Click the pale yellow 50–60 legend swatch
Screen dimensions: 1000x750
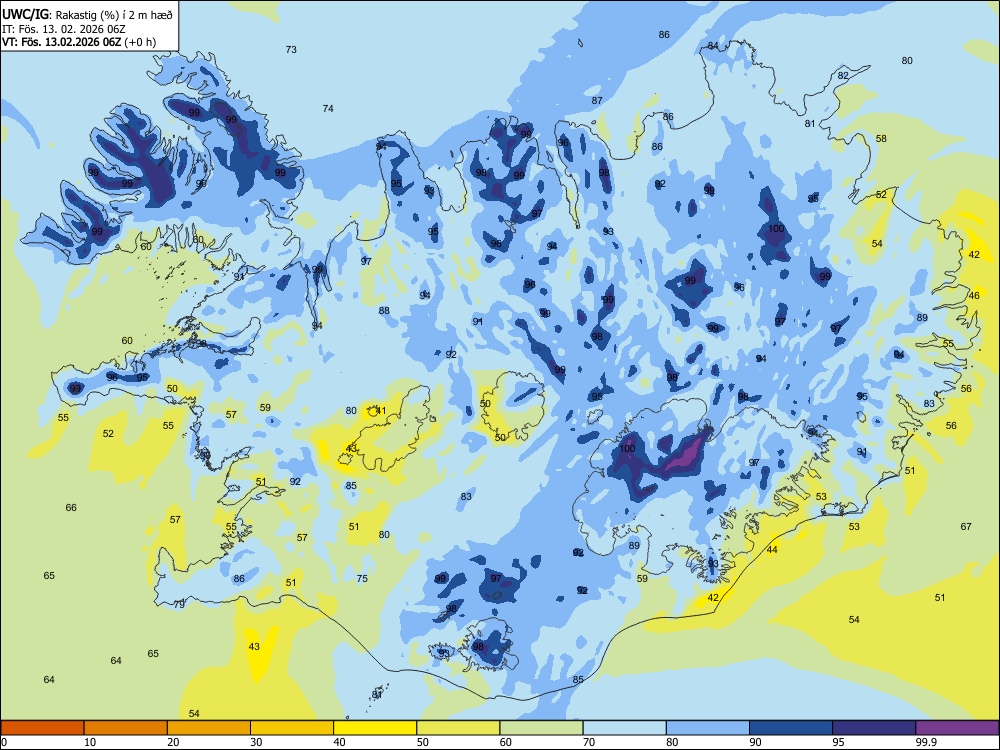click(458, 728)
